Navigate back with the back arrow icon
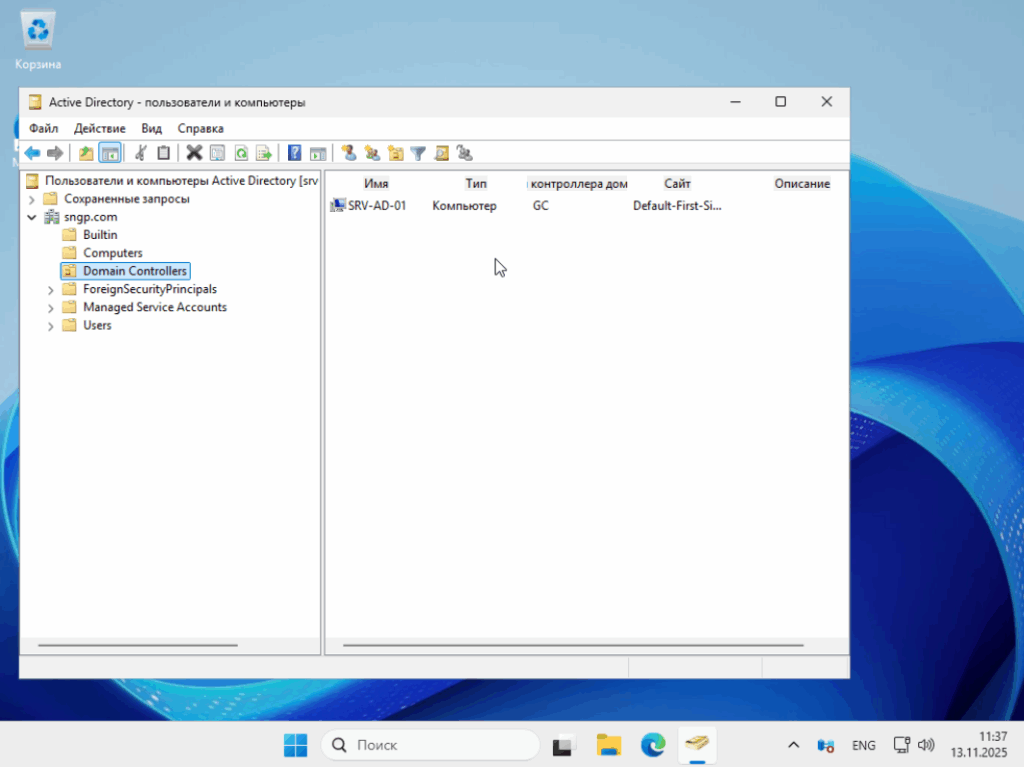This screenshot has width=1024, height=767. click(31, 152)
